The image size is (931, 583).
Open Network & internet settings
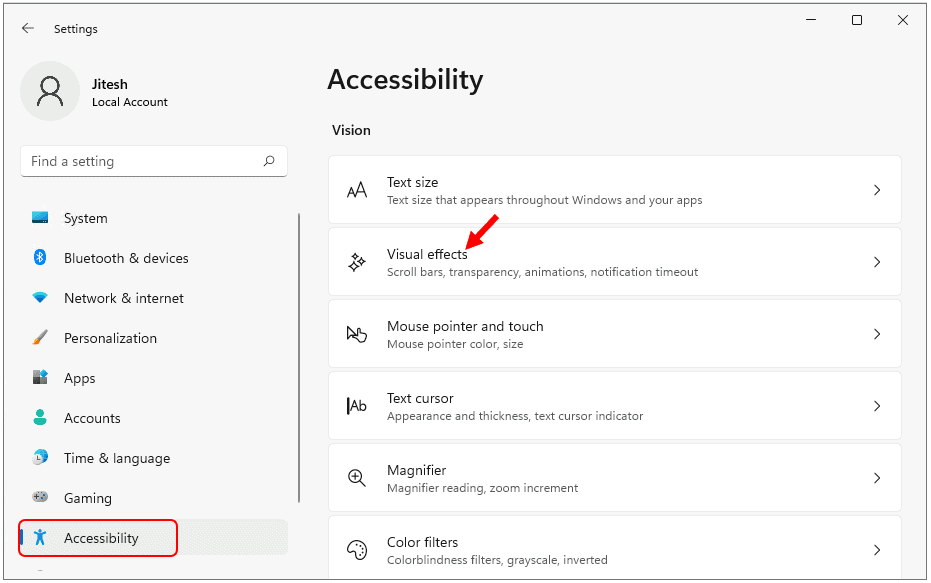[154, 298]
